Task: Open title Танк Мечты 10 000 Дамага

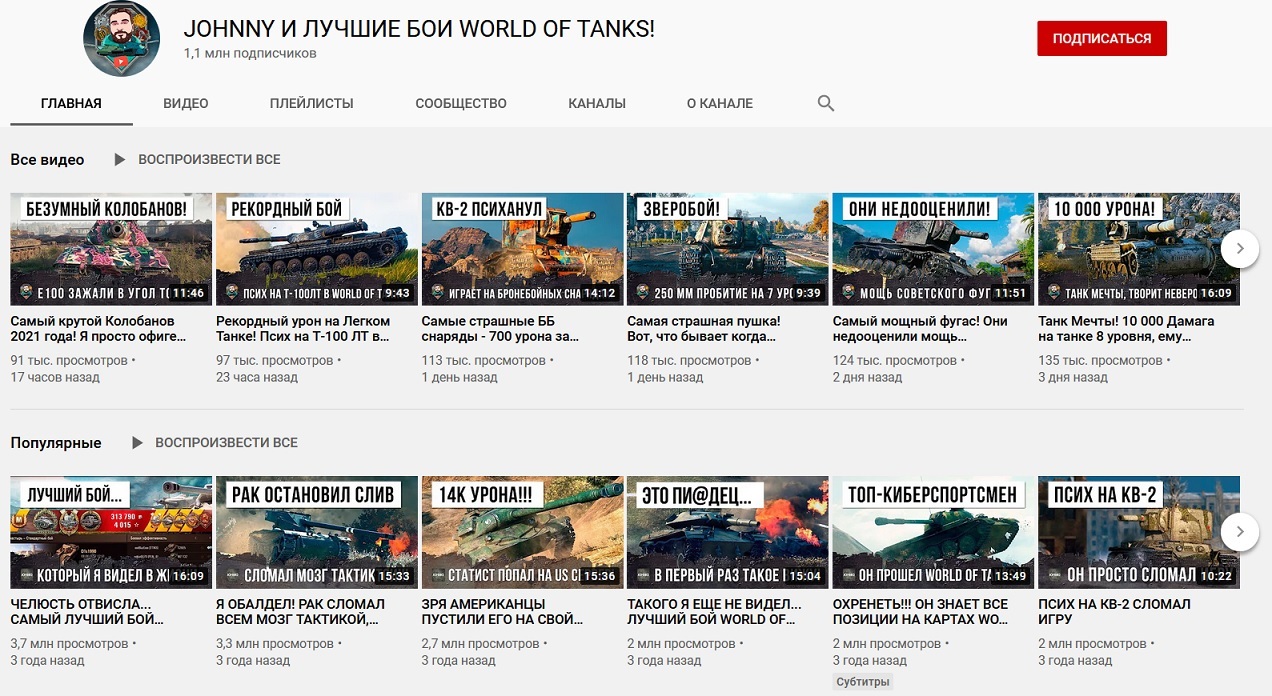Action: [1126, 329]
